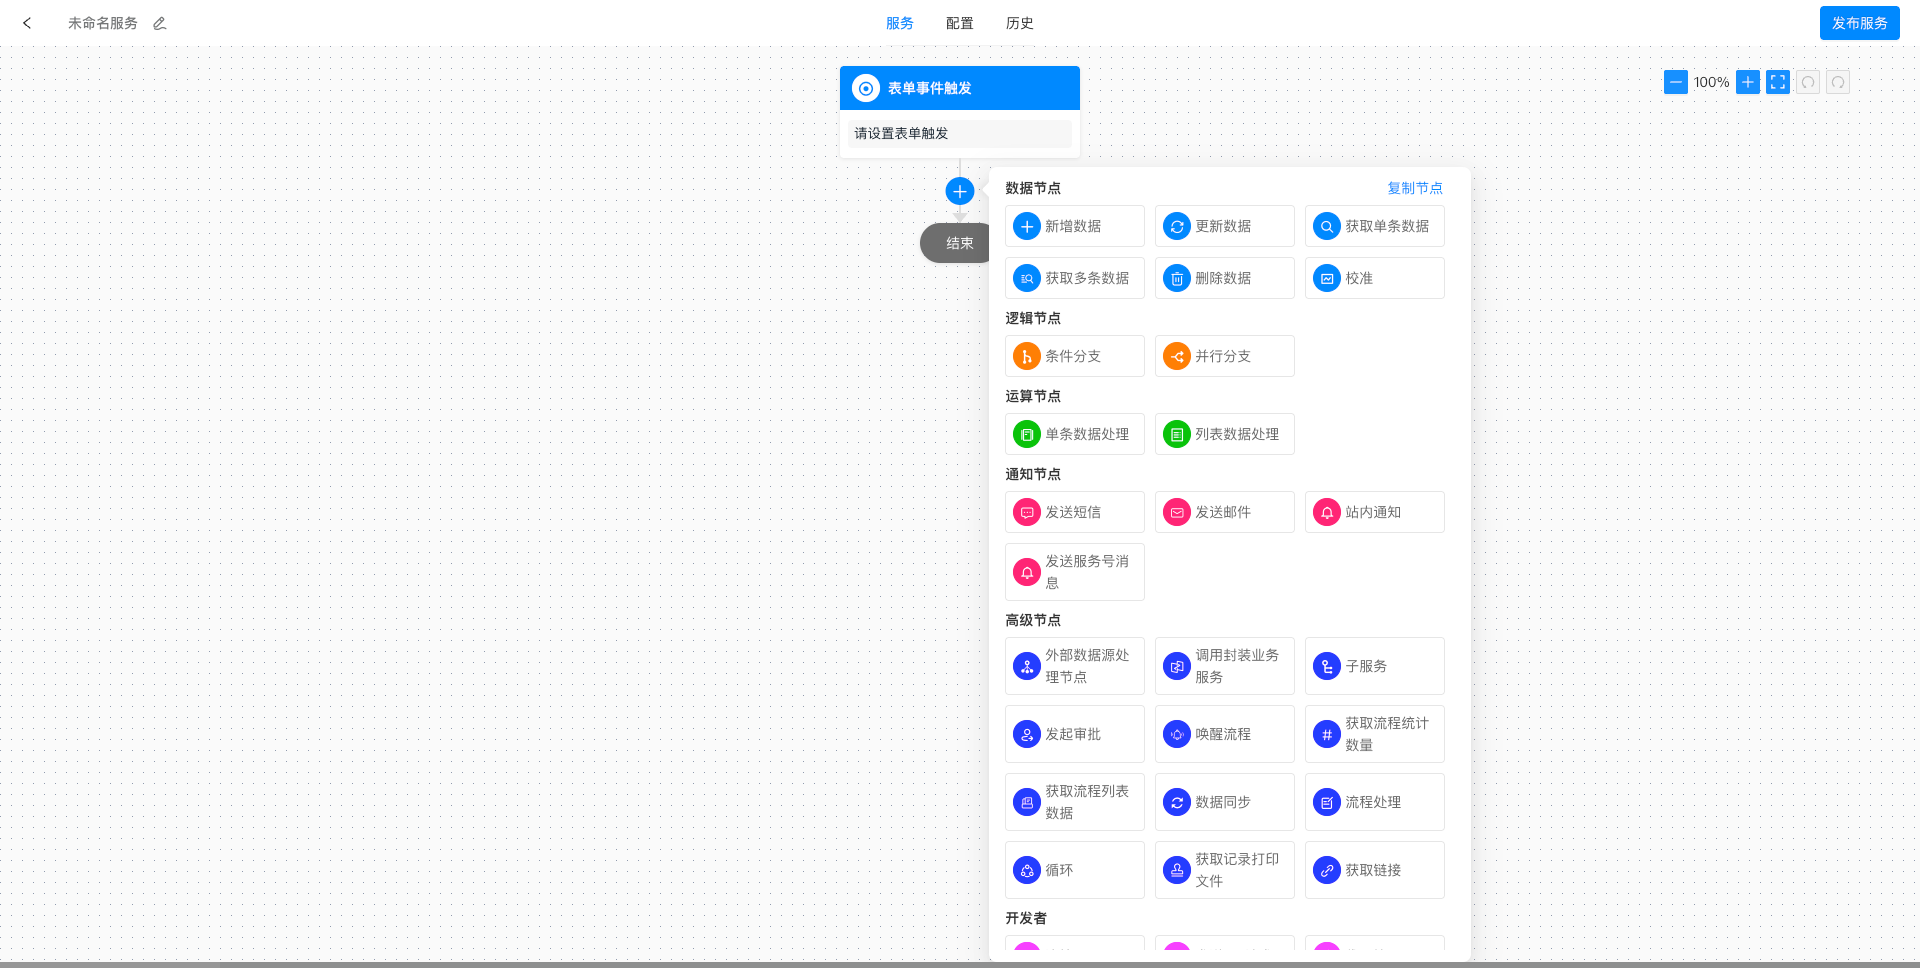Switch to the 配置 tab

pyautogui.click(x=959, y=23)
